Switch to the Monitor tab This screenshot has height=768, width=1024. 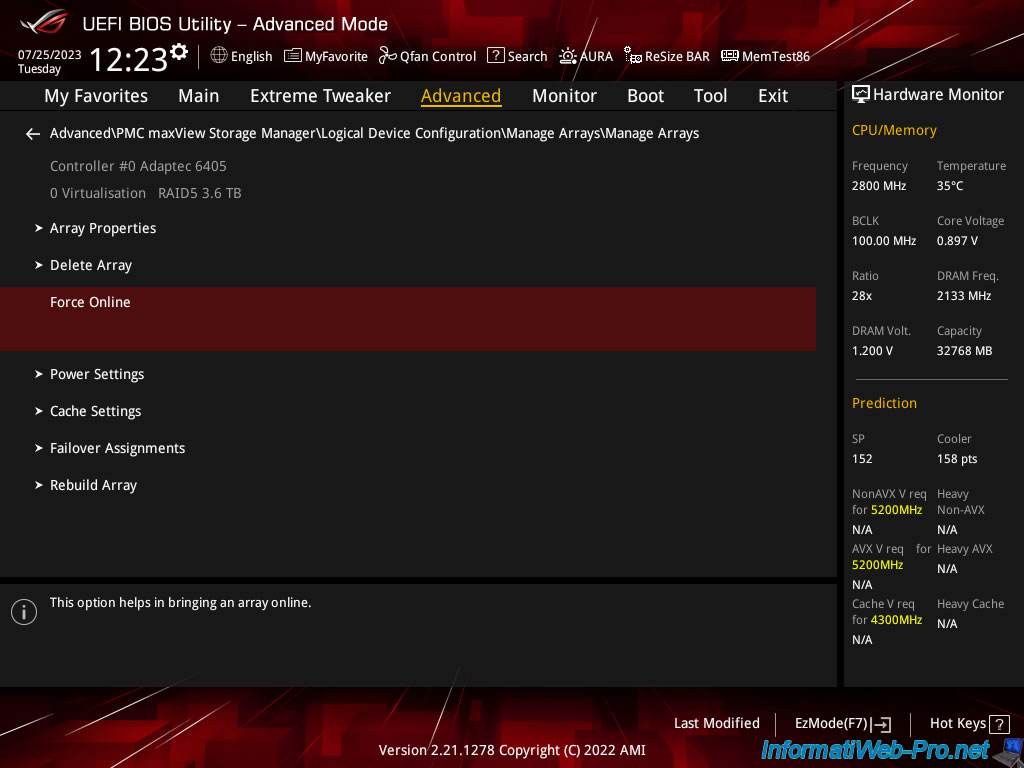coord(564,96)
